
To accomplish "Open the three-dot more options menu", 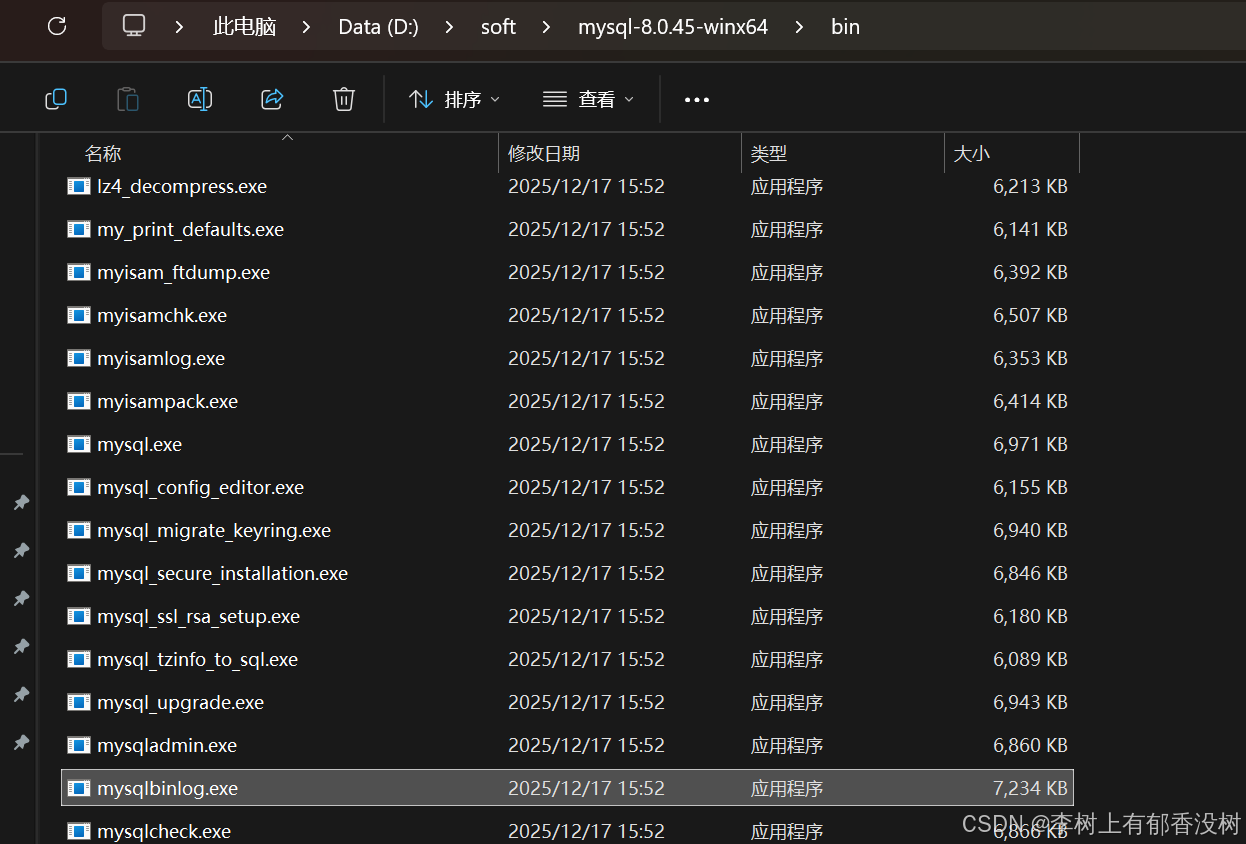I will tap(697, 100).
